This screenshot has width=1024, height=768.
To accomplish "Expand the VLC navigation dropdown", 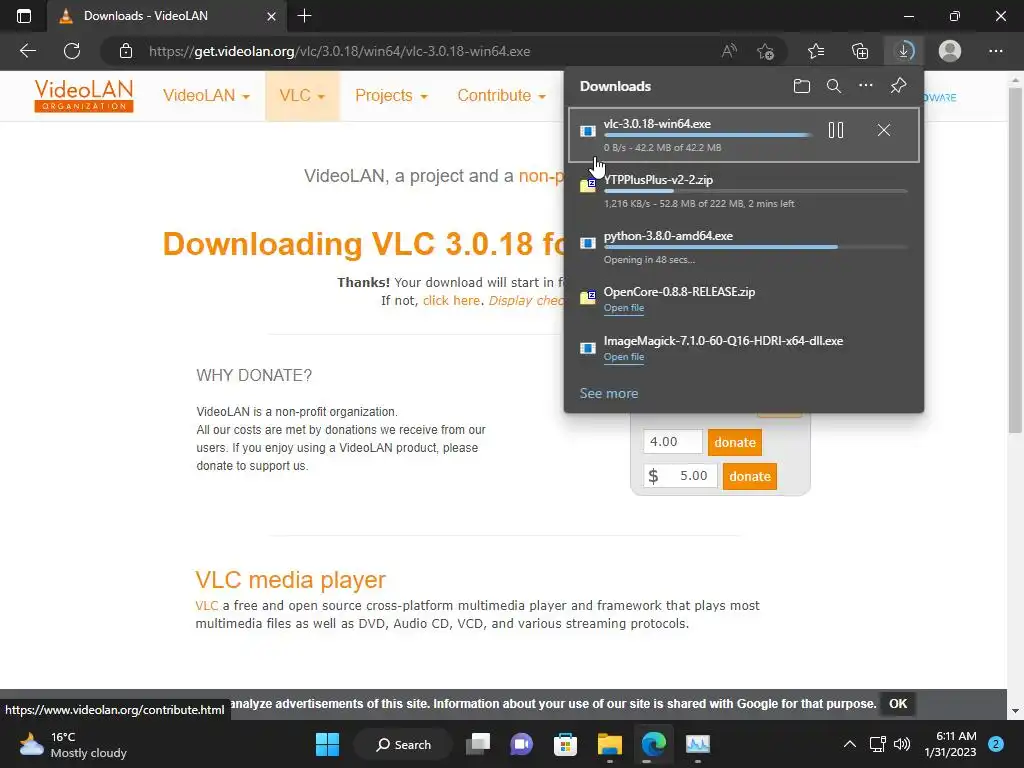I will [302, 95].
